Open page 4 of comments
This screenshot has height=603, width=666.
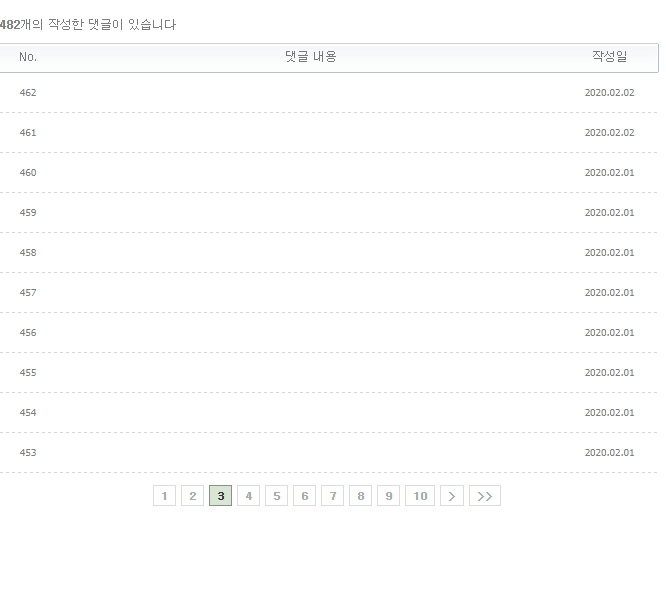click(x=248, y=496)
